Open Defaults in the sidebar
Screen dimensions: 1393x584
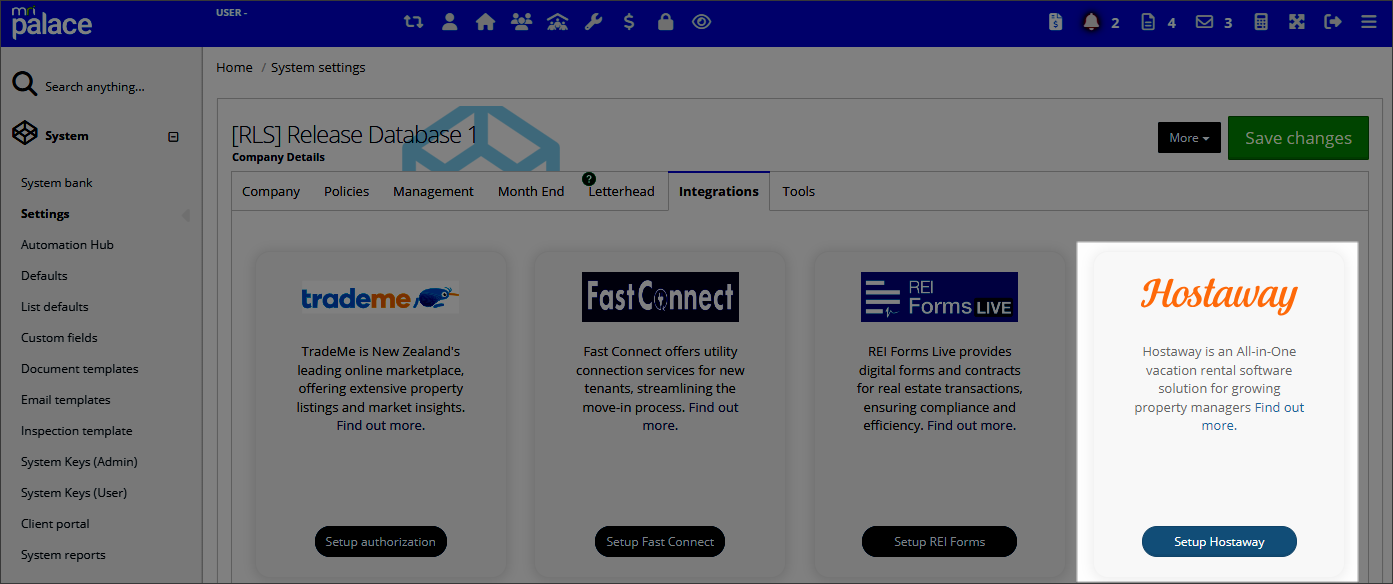pyautogui.click(x=44, y=276)
